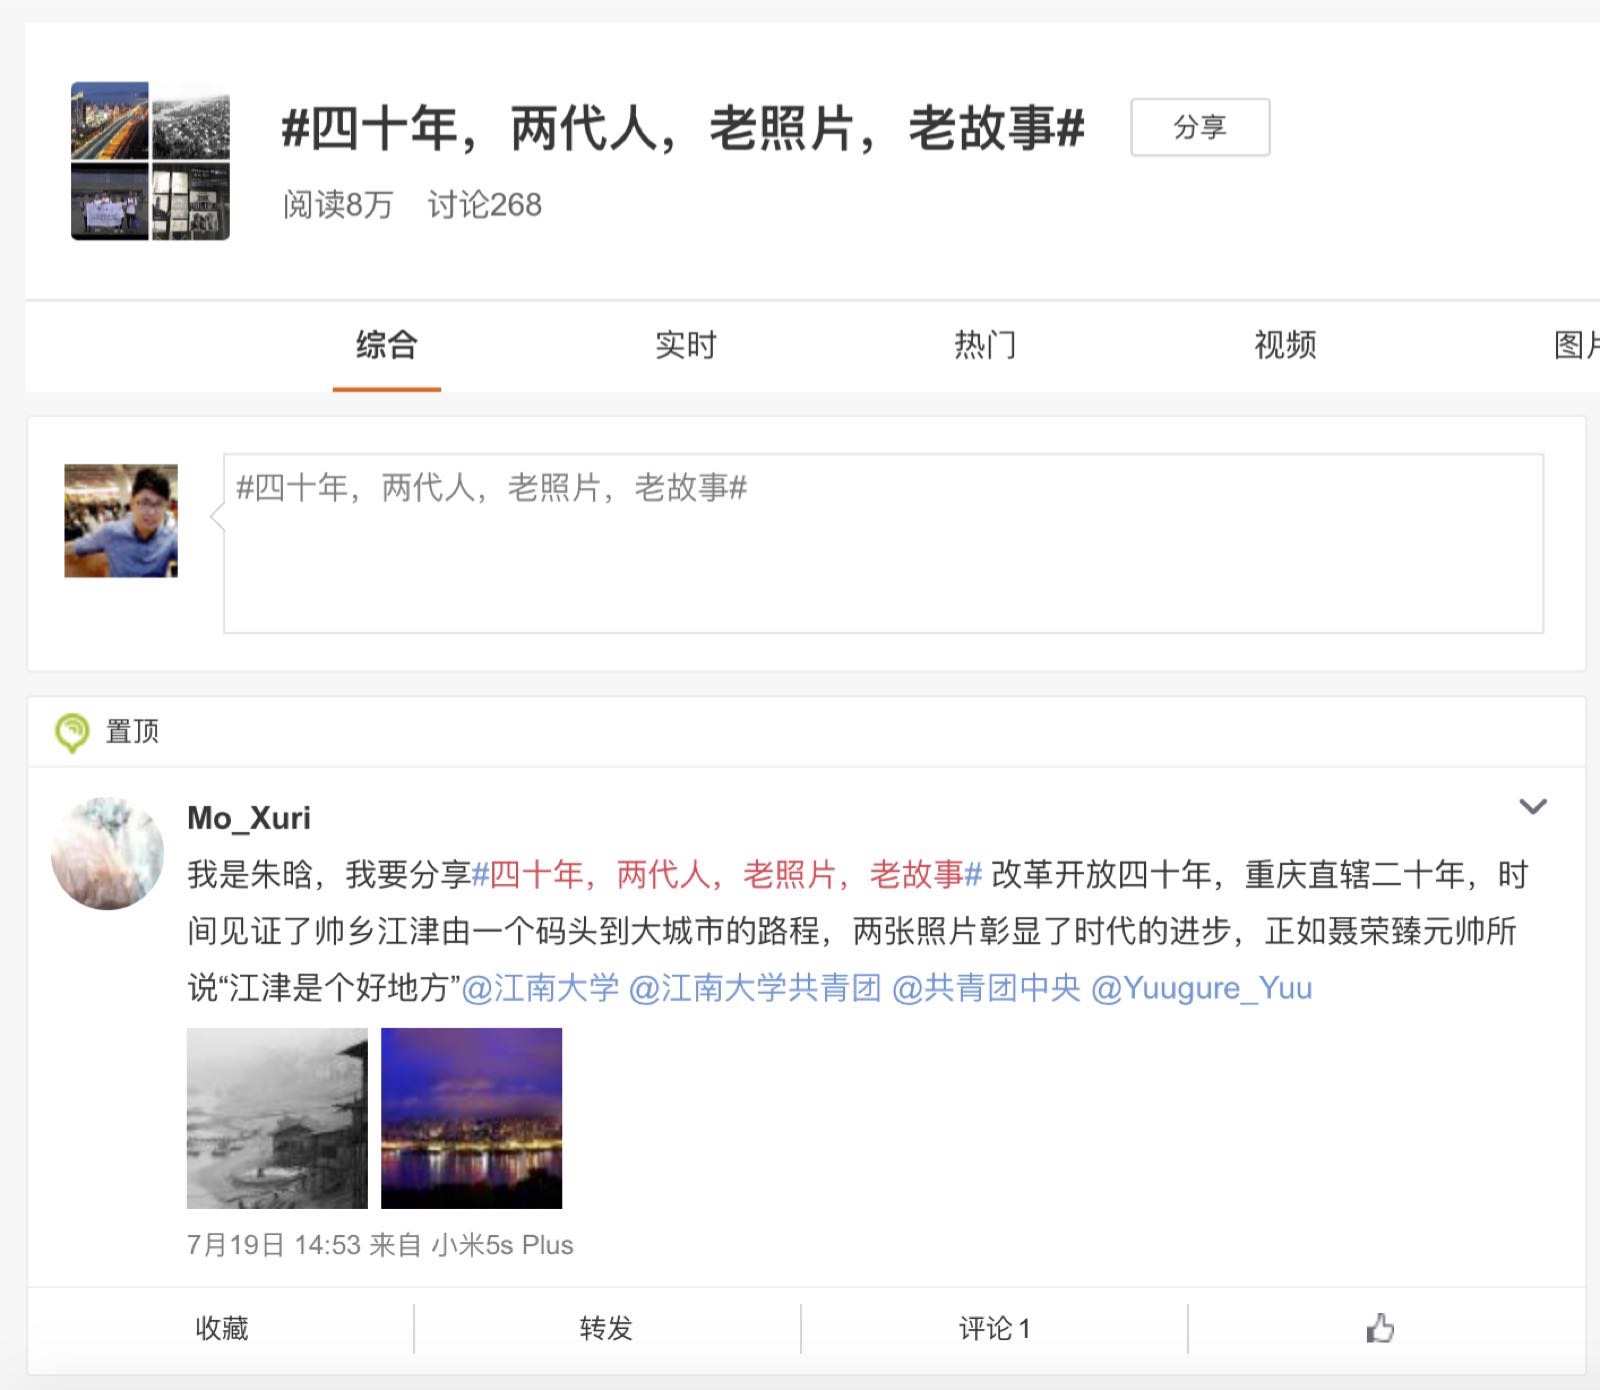Open the 视频 tab
Image resolution: width=1600 pixels, height=1390 pixels.
pos(1285,345)
